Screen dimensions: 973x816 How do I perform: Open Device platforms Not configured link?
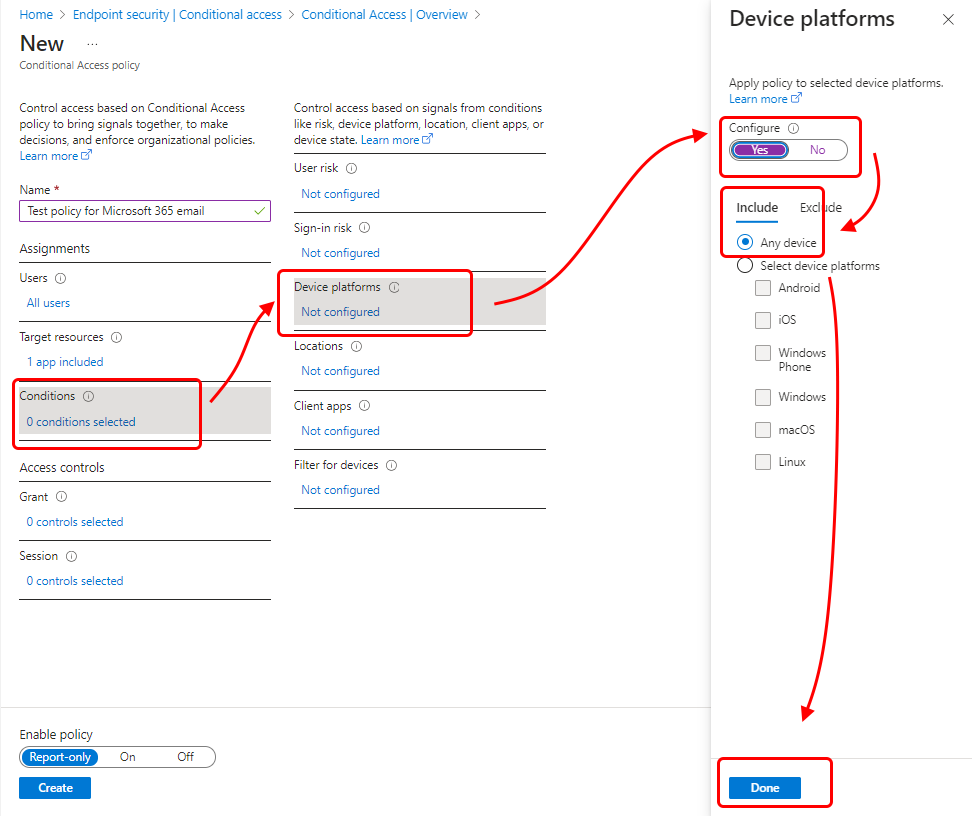coord(340,312)
